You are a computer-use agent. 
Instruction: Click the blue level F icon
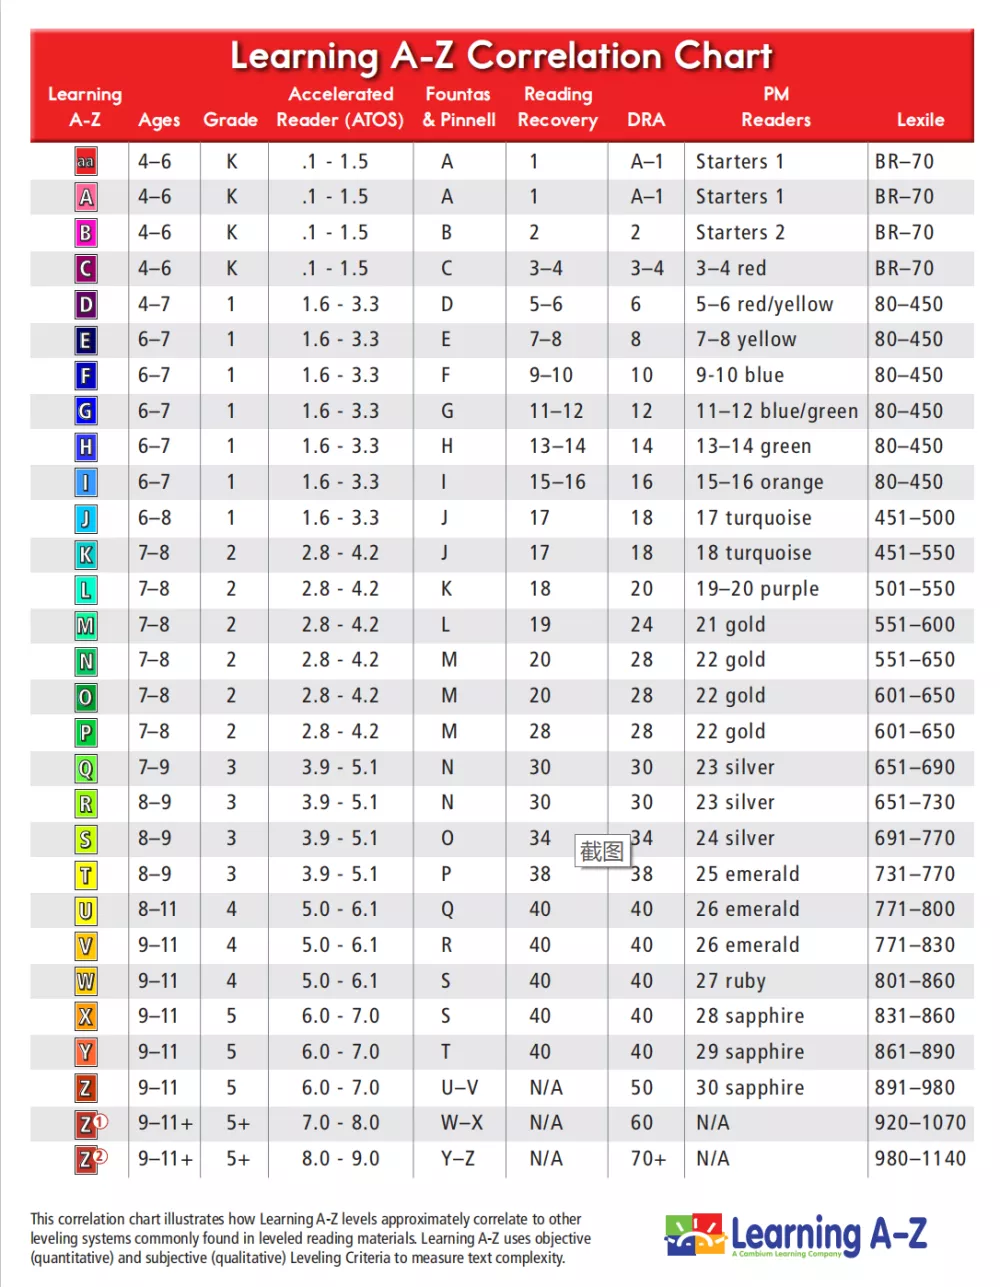pos(86,375)
